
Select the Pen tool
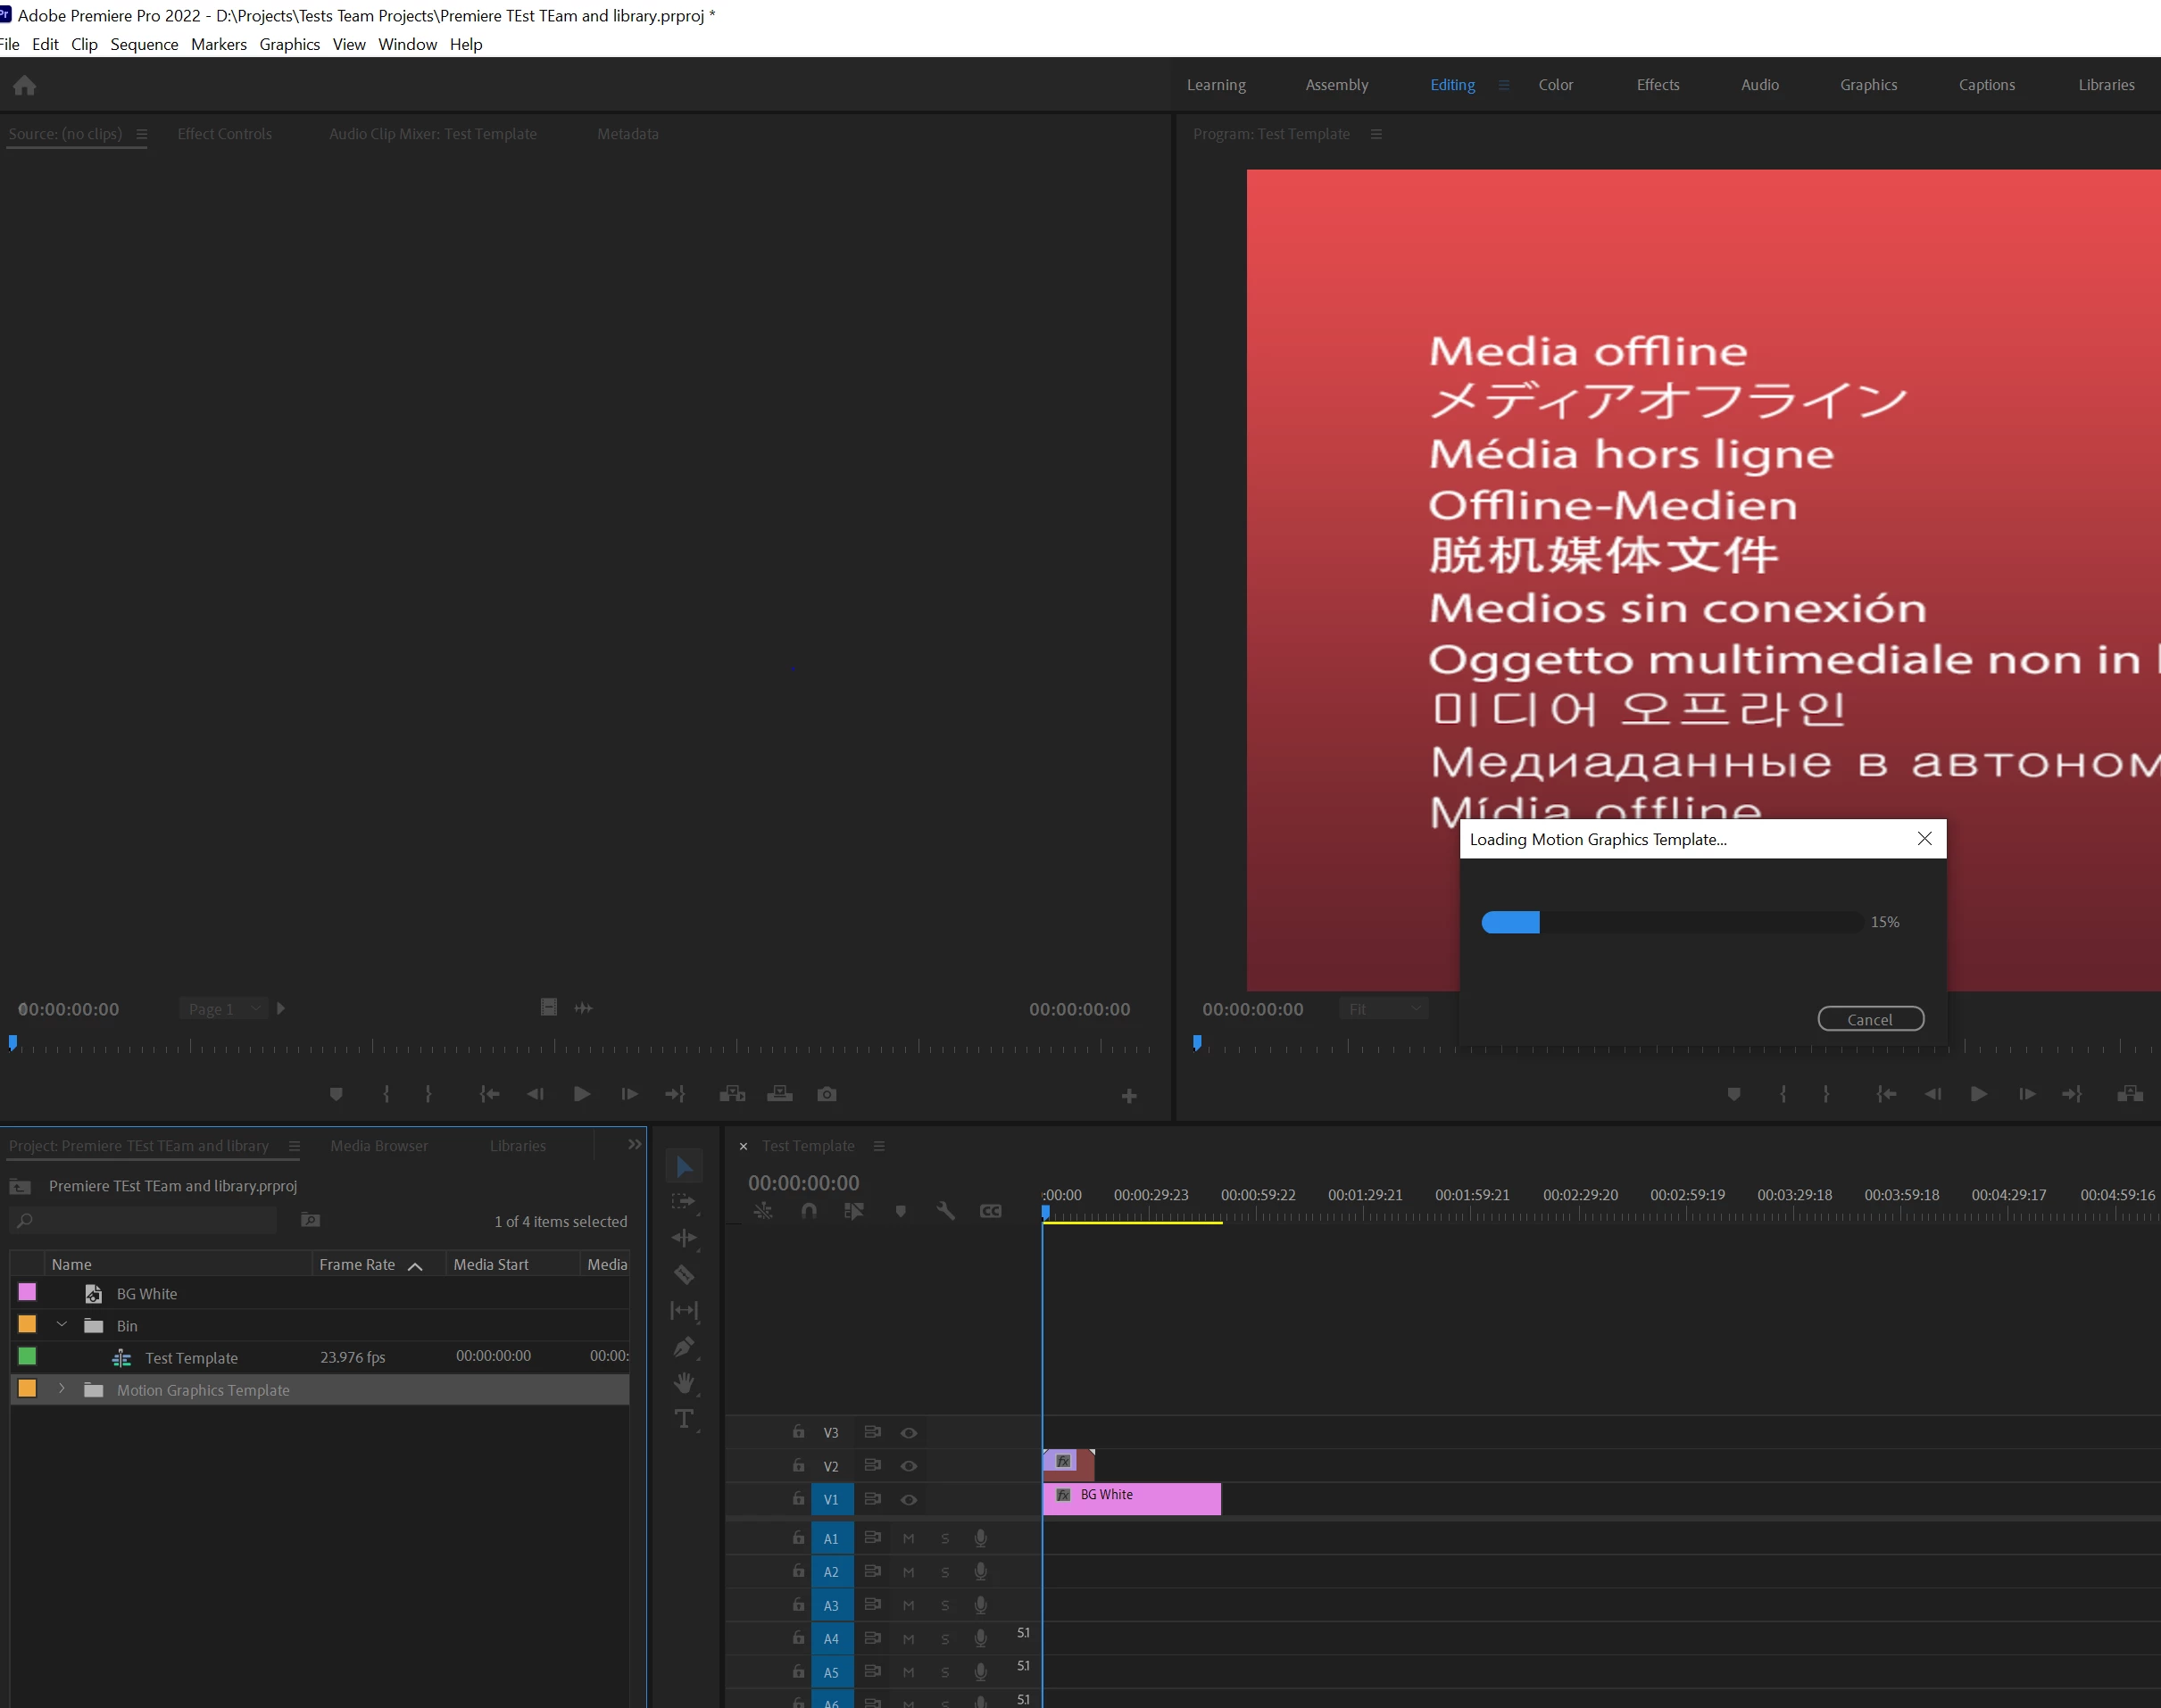[684, 1346]
